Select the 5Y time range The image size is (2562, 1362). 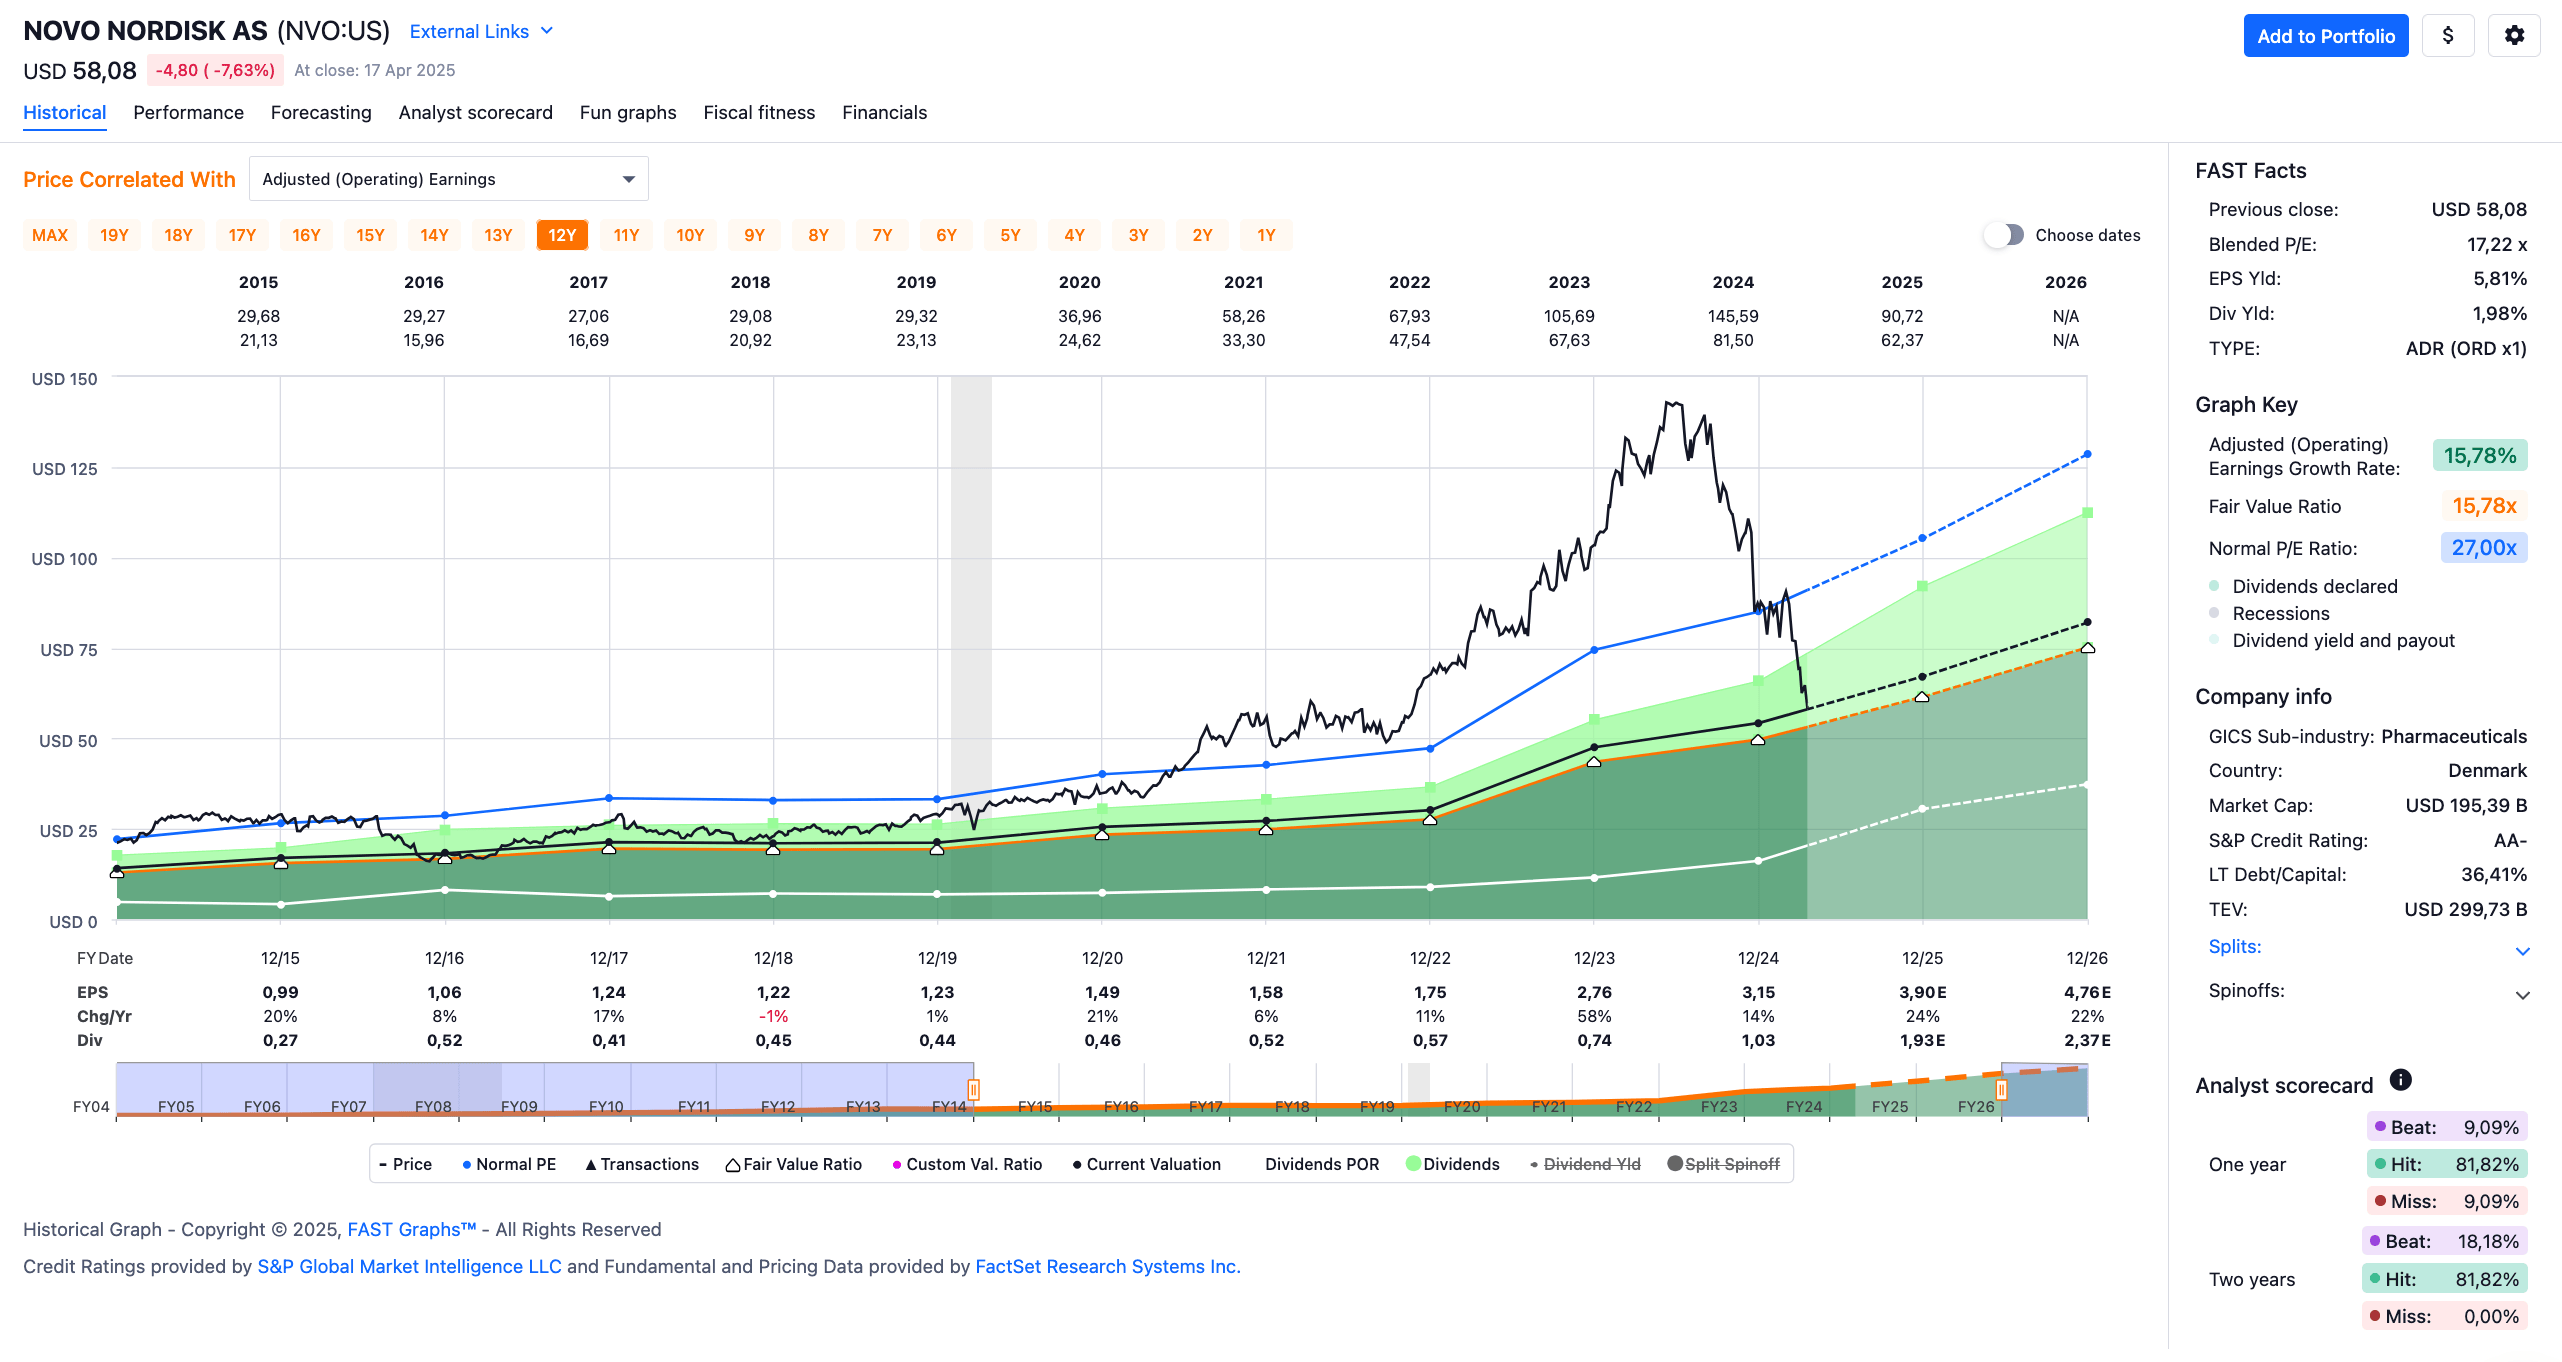coord(1010,235)
